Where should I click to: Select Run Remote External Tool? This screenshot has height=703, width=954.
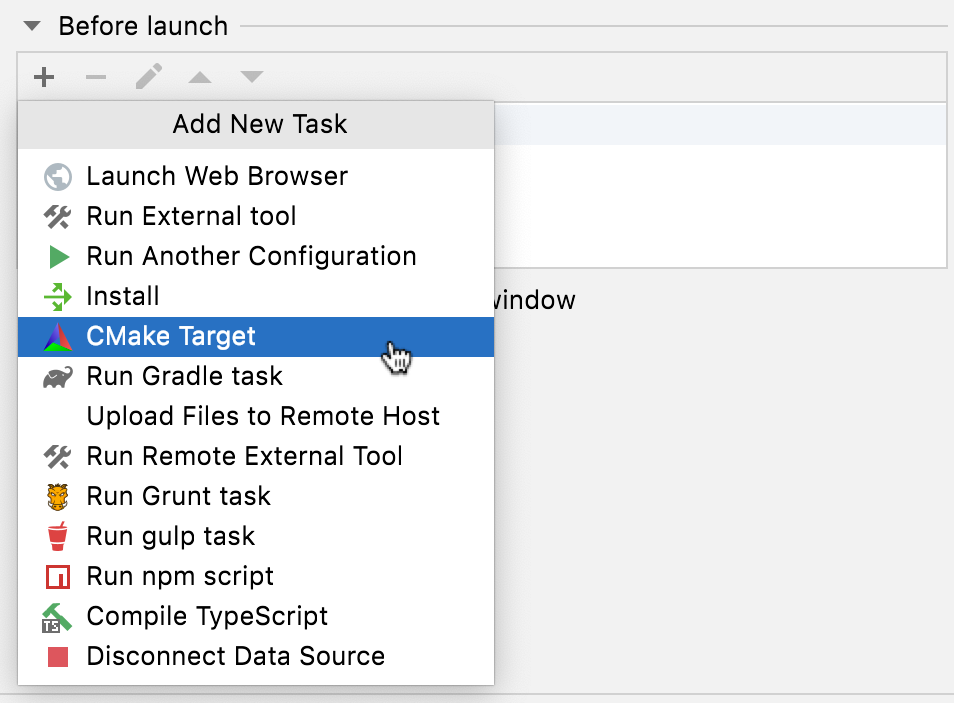(x=243, y=456)
